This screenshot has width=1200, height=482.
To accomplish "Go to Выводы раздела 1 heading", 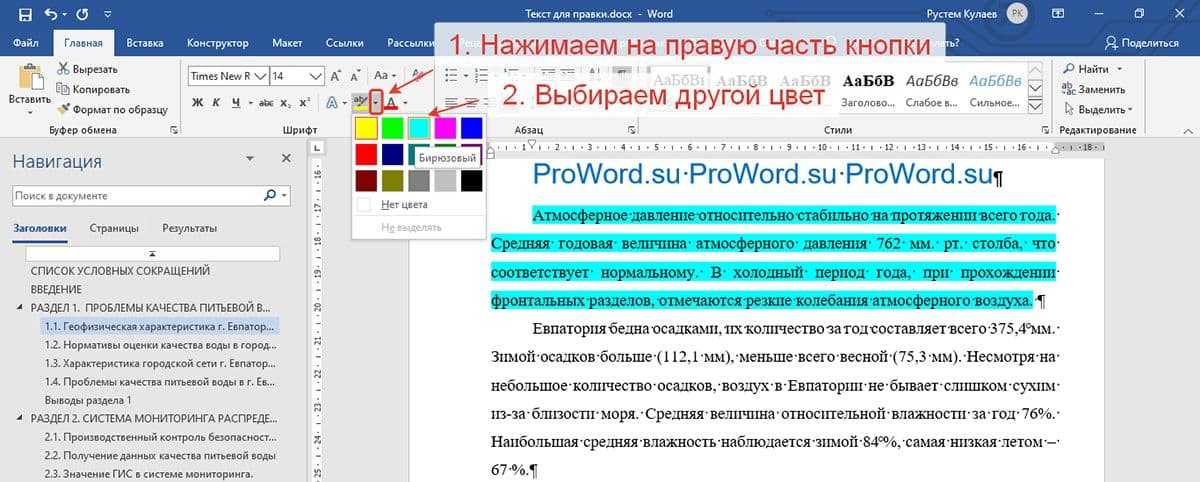I will [x=87, y=401].
